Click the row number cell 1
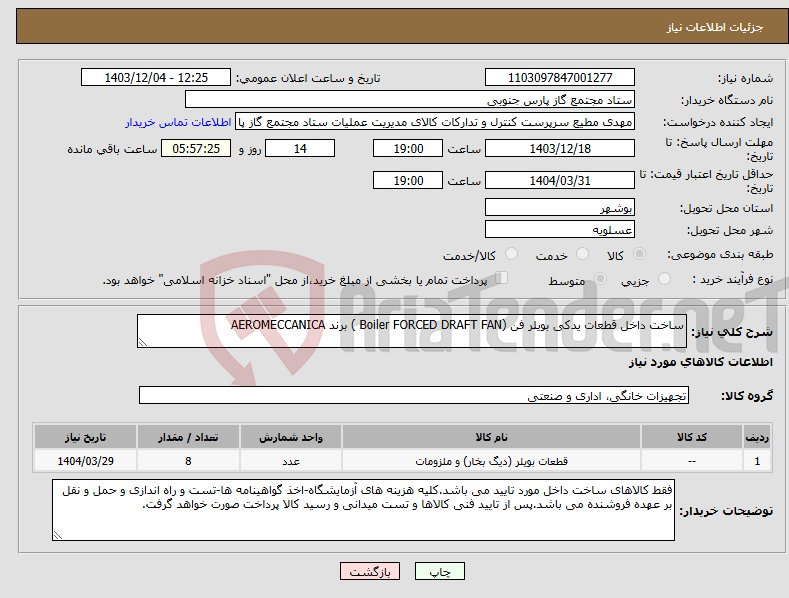Image resolution: width=789 pixels, height=598 pixels. point(757,461)
